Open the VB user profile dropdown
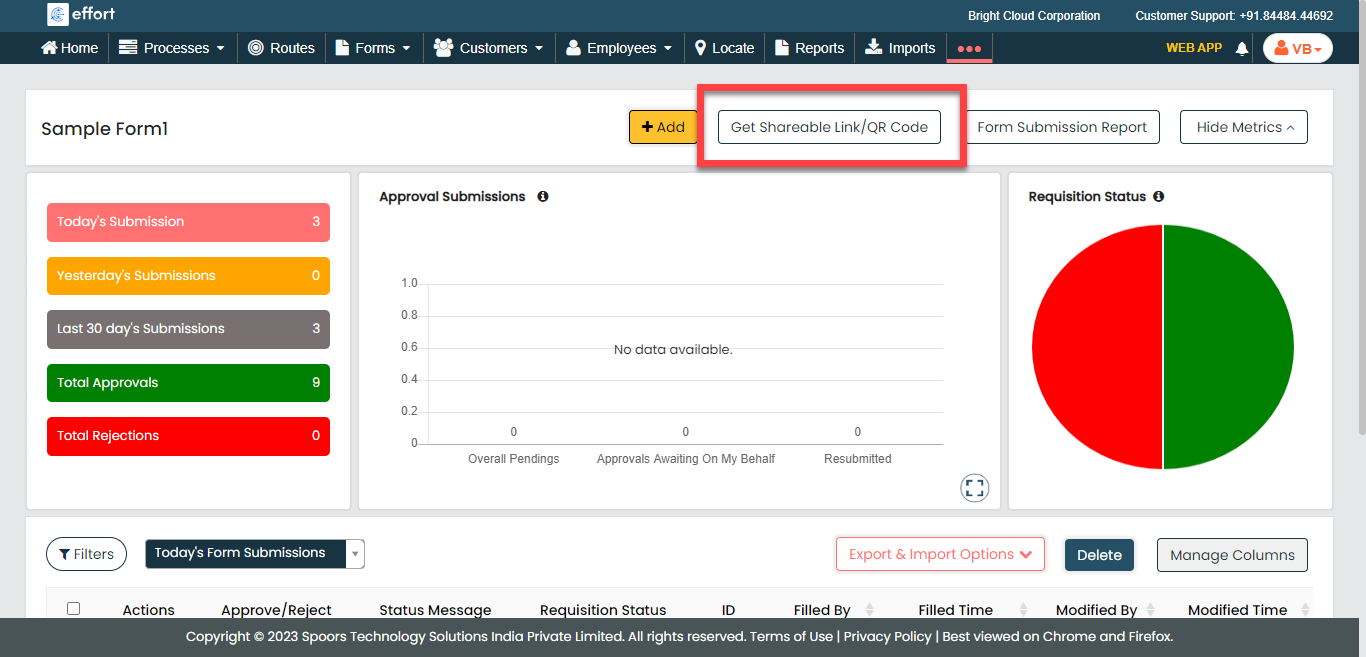Viewport: 1366px width, 657px height. tap(1297, 48)
